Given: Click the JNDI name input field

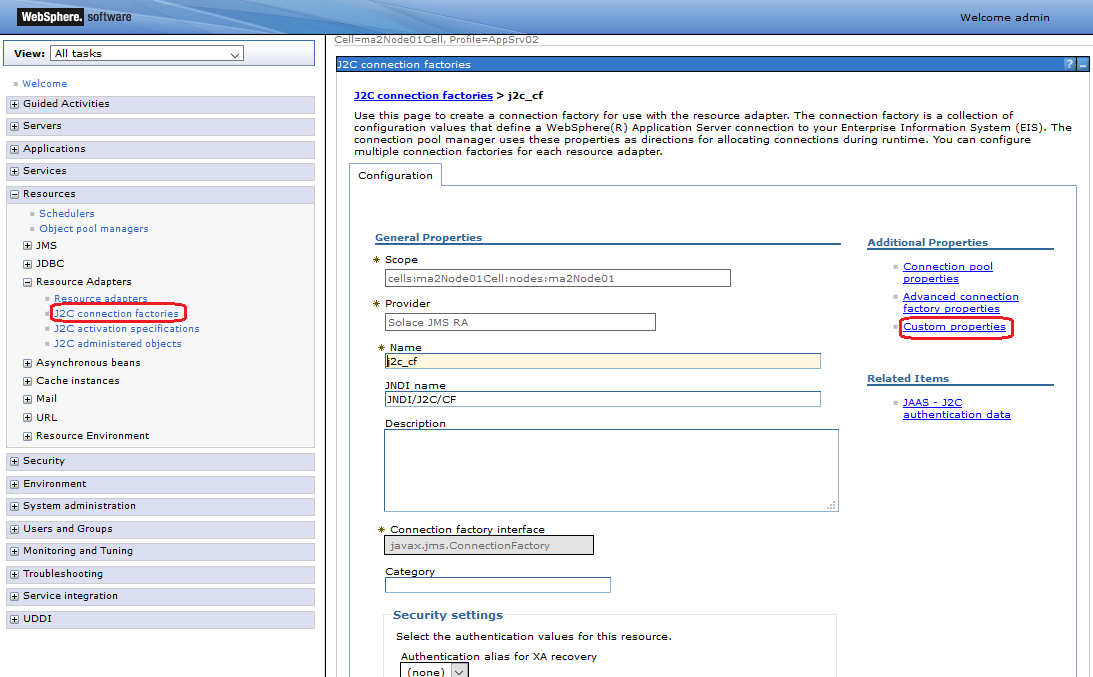Looking at the screenshot, I should pyautogui.click(x=602, y=399).
